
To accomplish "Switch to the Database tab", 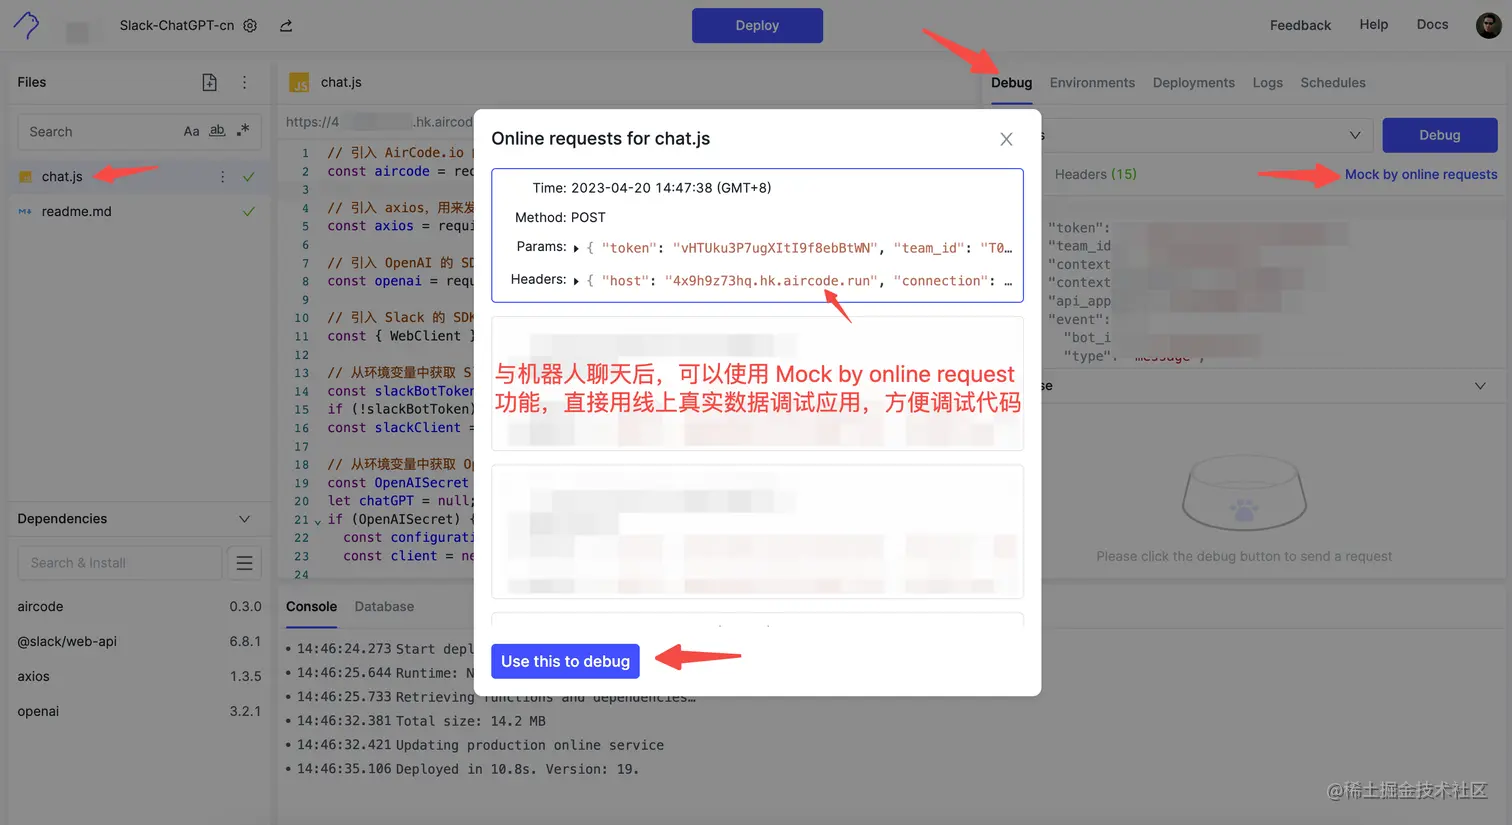I will pyautogui.click(x=384, y=607).
